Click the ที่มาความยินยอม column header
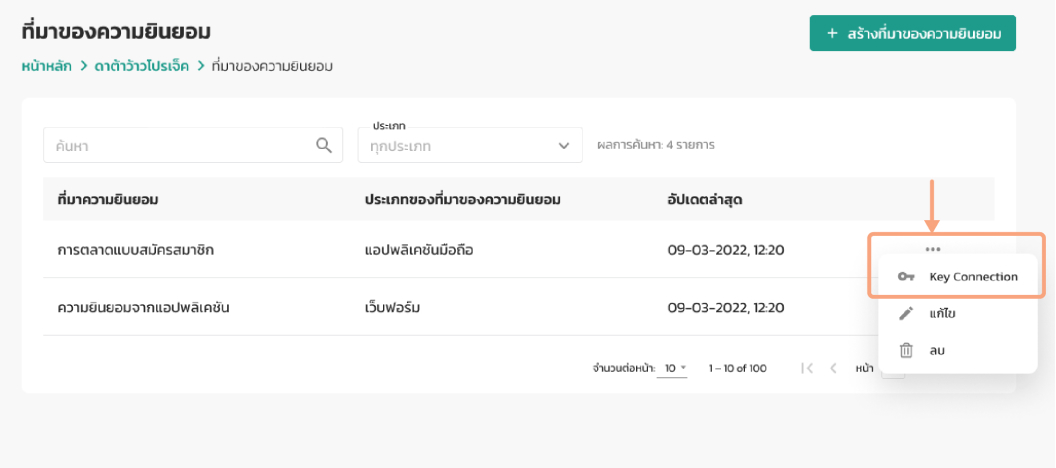The height and width of the screenshot is (468, 1056). (x=108, y=199)
